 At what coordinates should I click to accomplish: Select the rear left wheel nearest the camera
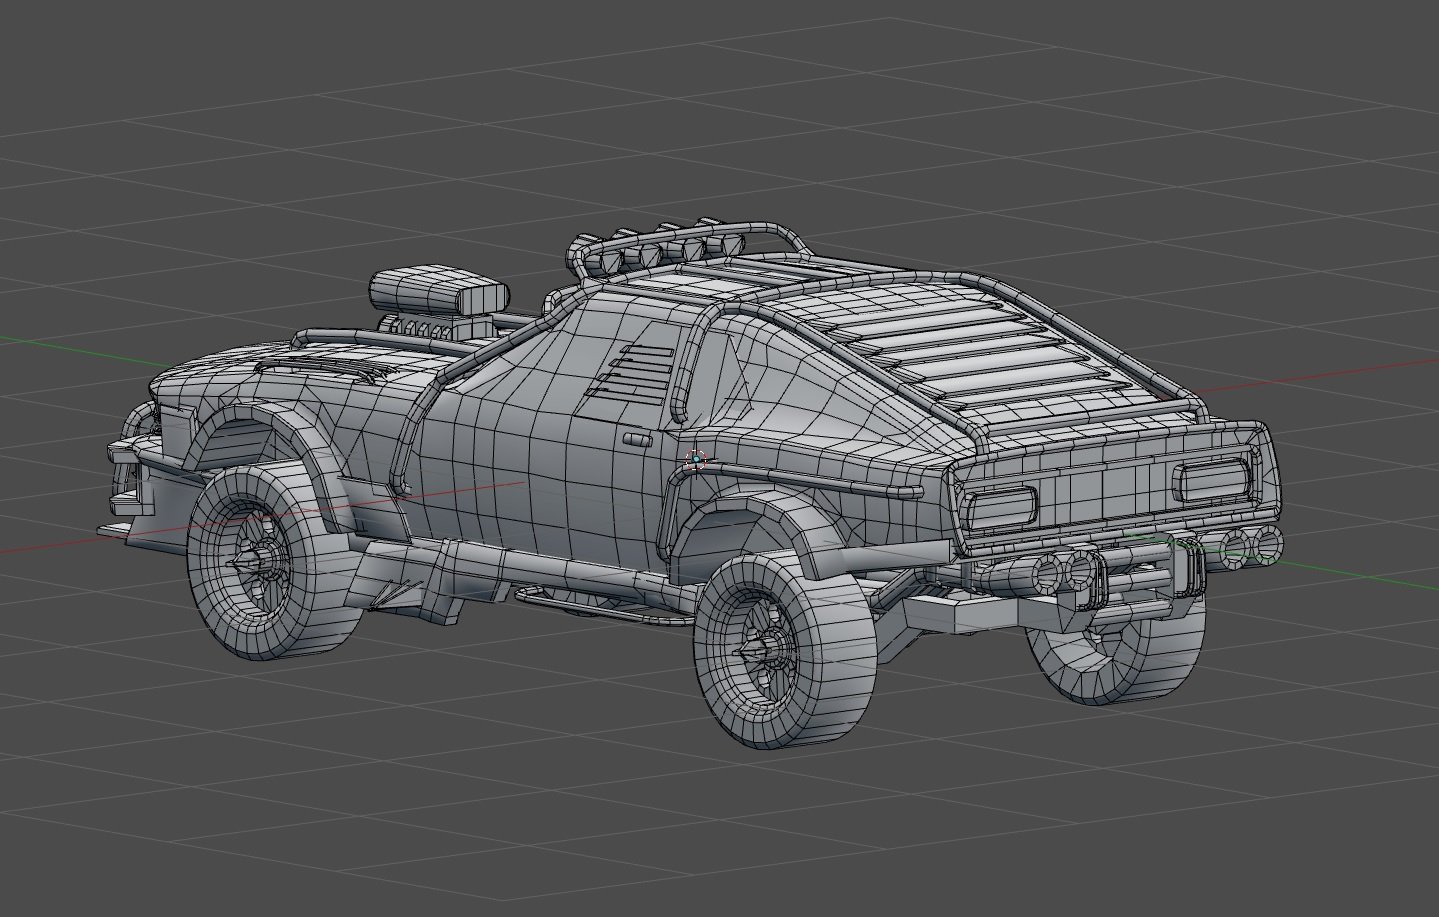coord(786,649)
